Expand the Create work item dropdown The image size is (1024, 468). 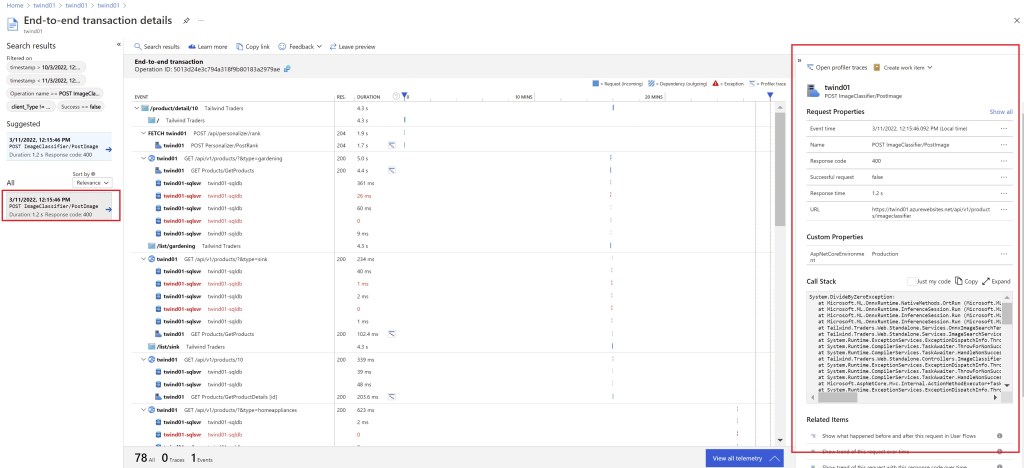coord(902,67)
